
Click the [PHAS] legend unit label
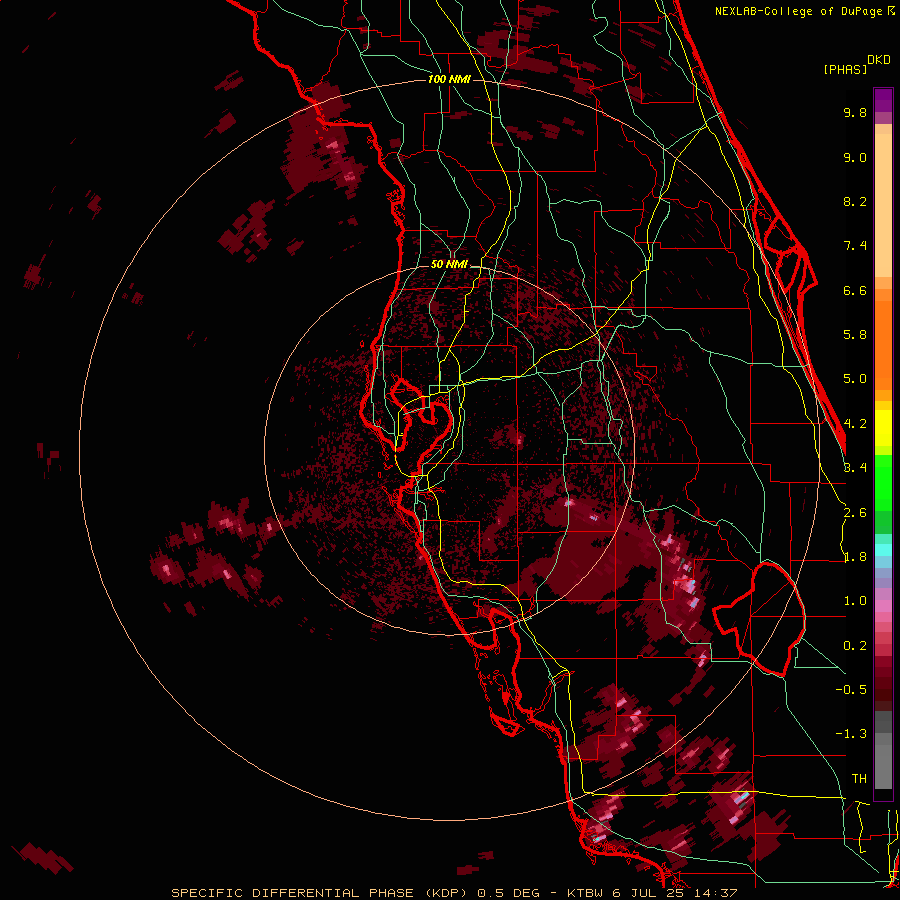(x=845, y=69)
